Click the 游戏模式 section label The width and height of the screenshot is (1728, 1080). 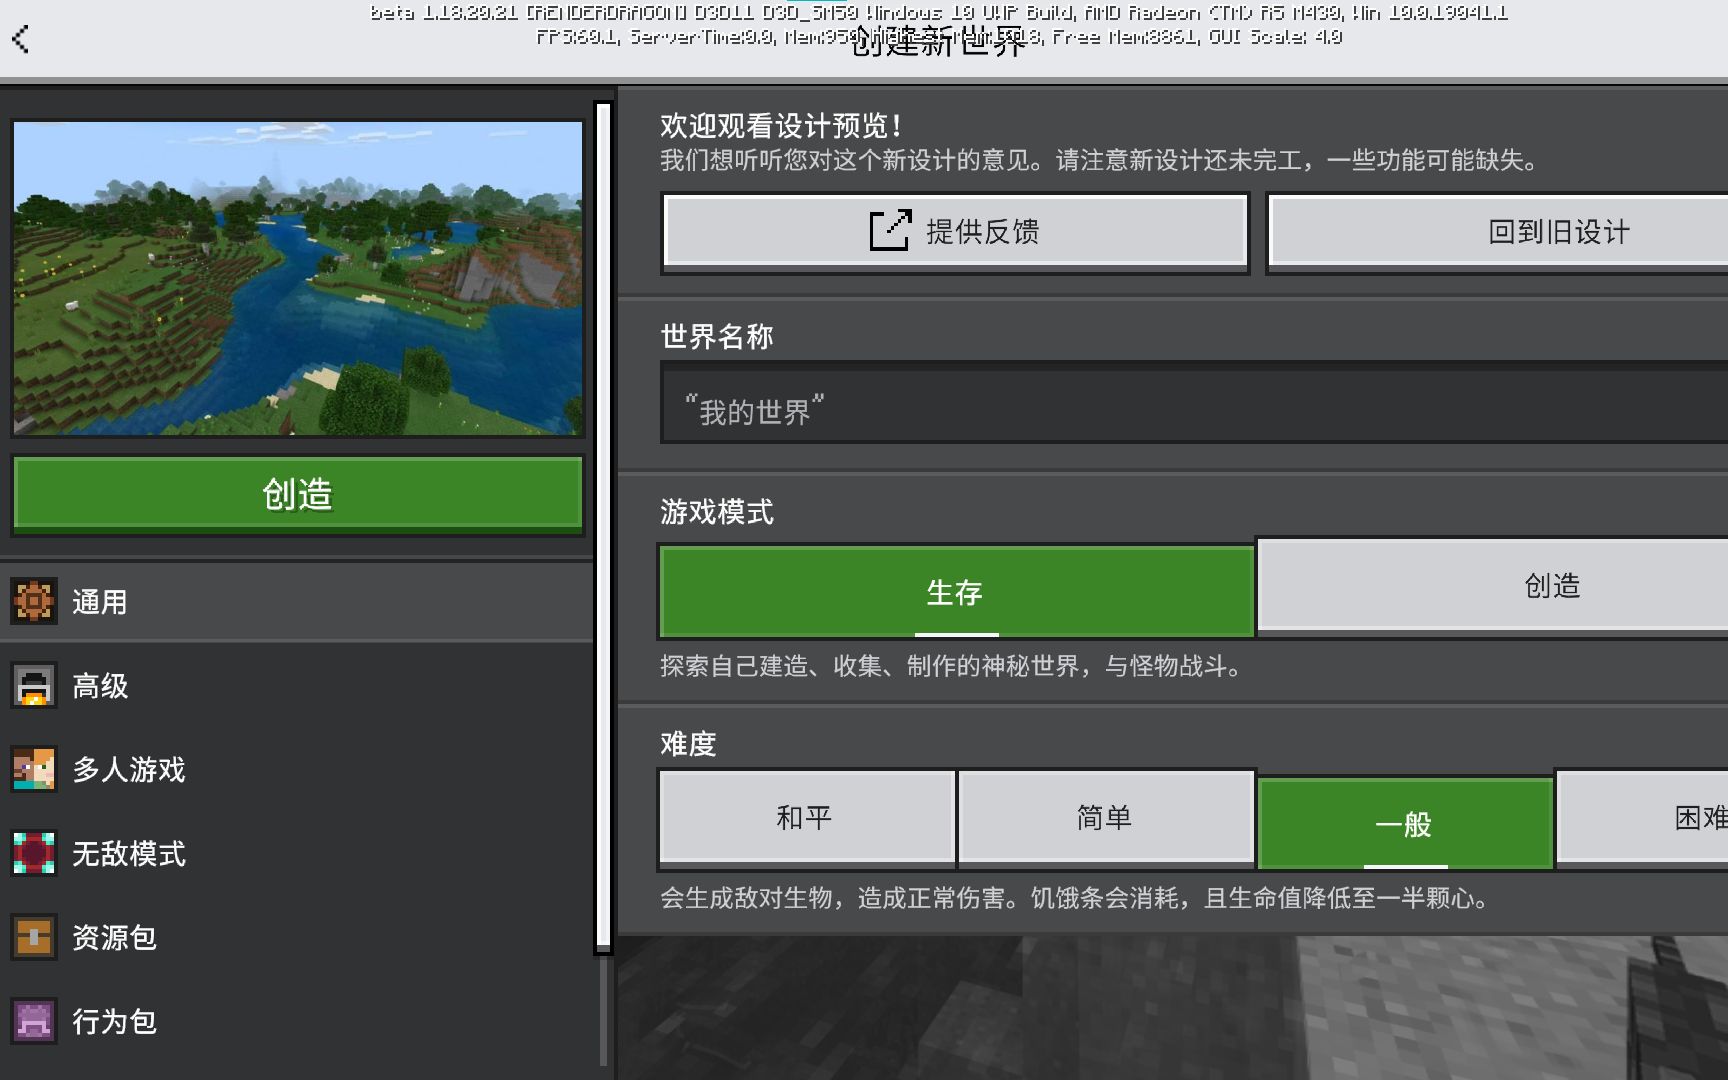(717, 512)
